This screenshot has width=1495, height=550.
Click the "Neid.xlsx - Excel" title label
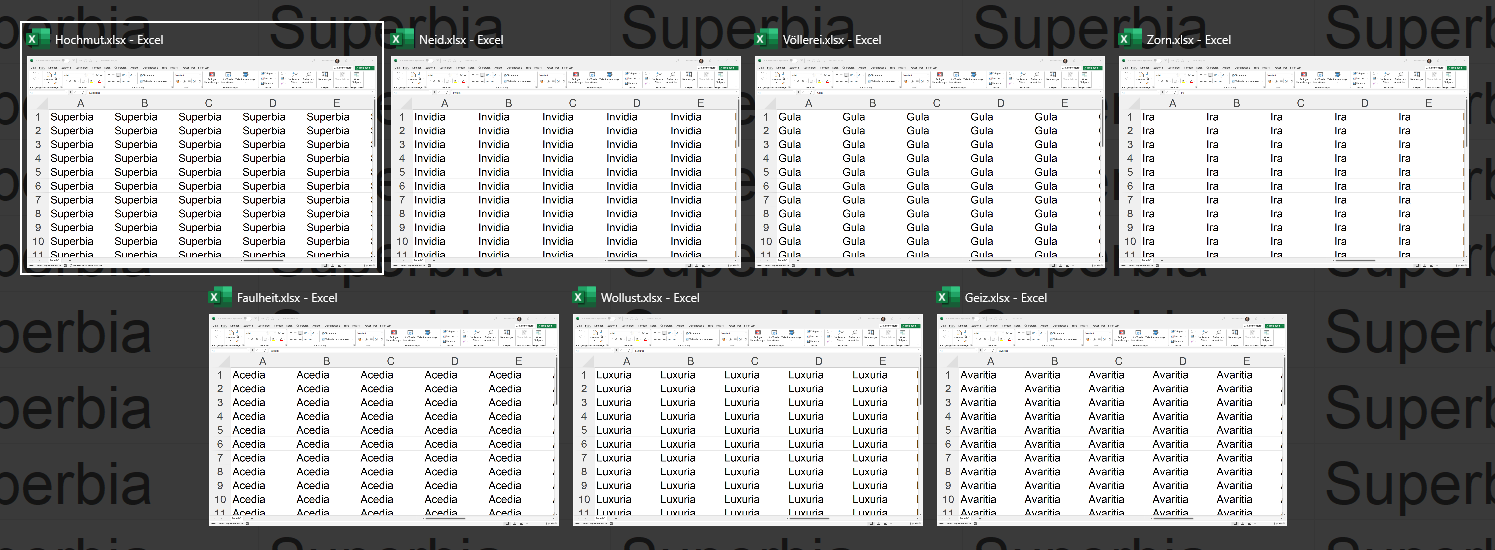[460, 40]
